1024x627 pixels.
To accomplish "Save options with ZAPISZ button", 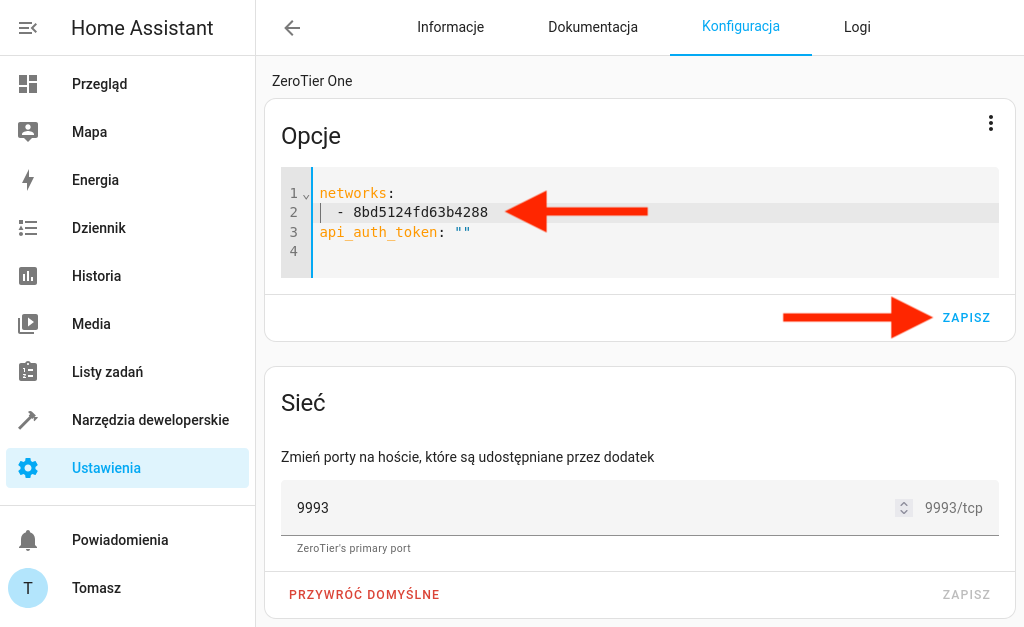I will 966,318.
